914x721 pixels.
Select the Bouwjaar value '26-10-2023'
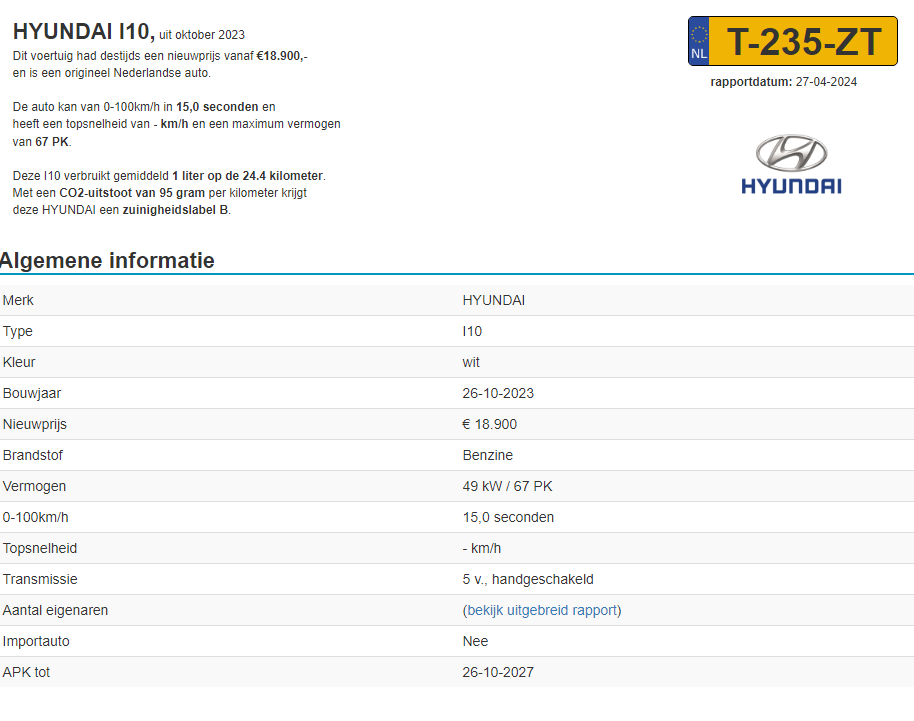coord(498,393)
